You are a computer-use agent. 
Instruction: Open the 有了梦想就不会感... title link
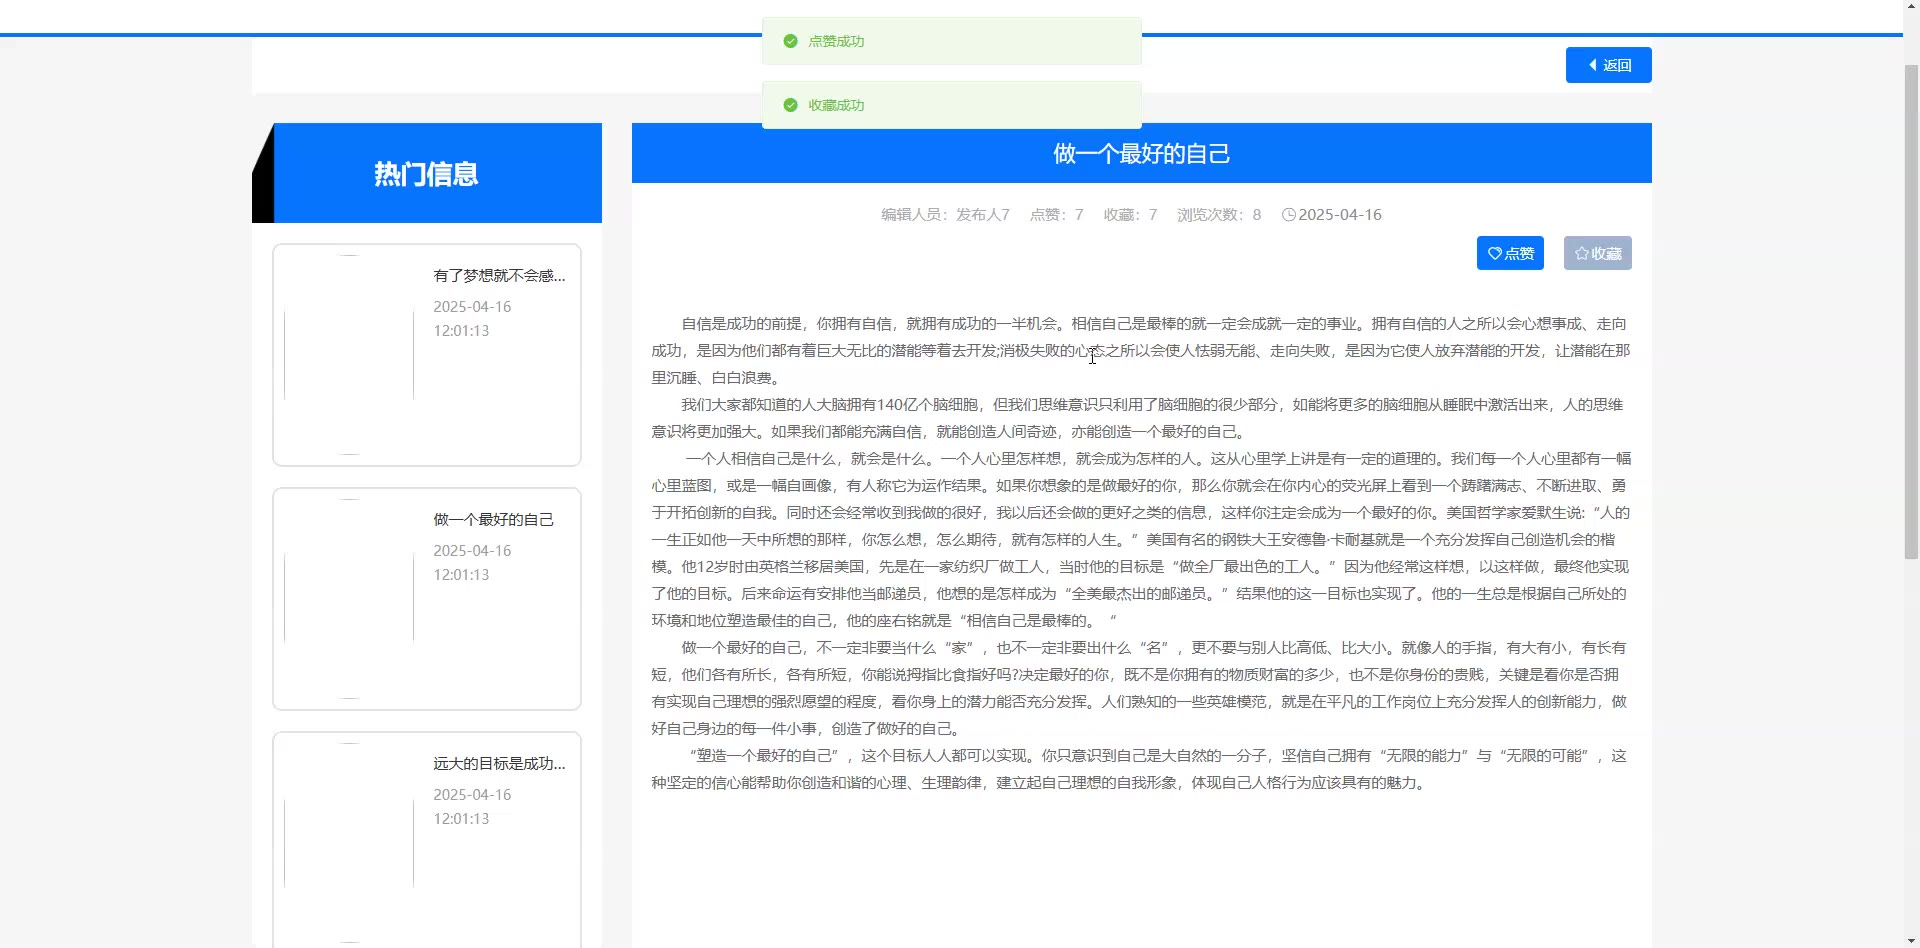tap(499, 276)
